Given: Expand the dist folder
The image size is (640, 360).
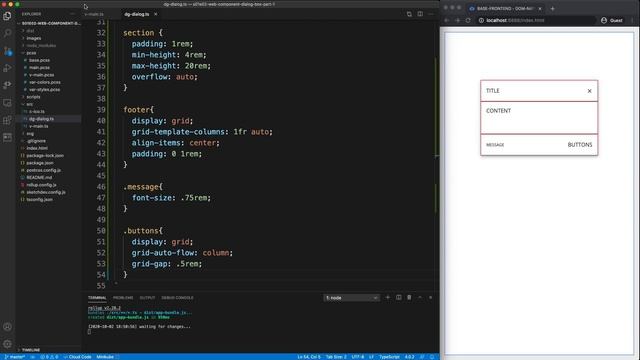Looking at the screenshot, I should pos(30,31).
